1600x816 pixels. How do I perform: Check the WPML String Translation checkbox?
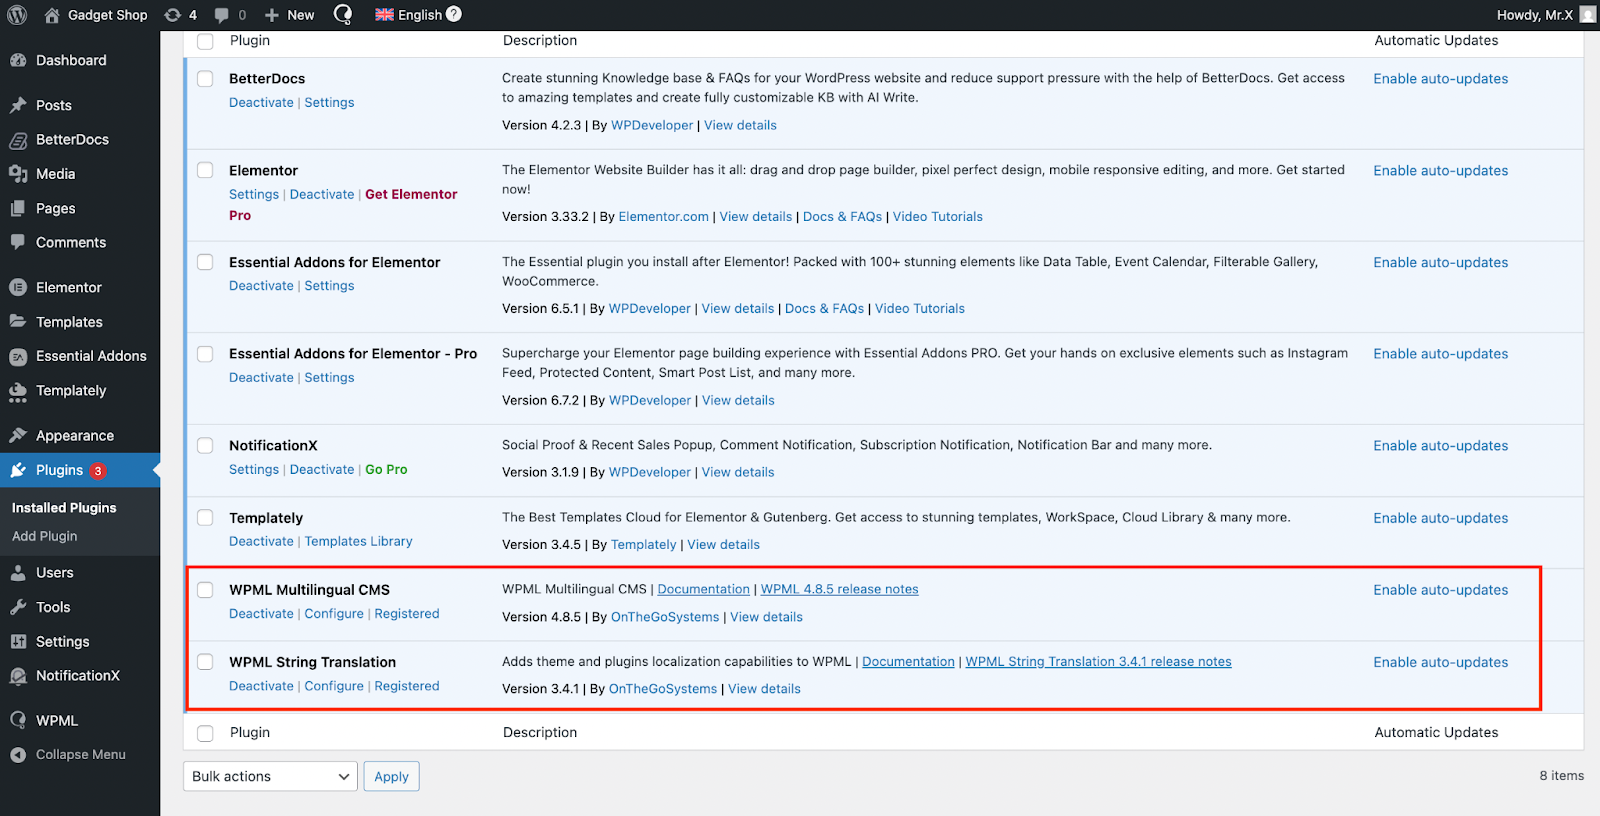[205, 662]
